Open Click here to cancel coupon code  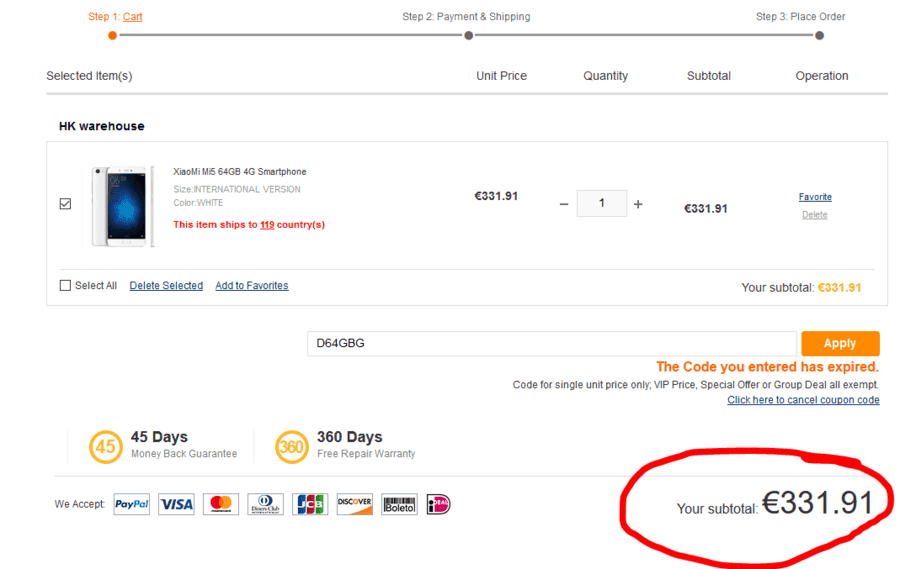coord(803,400)
